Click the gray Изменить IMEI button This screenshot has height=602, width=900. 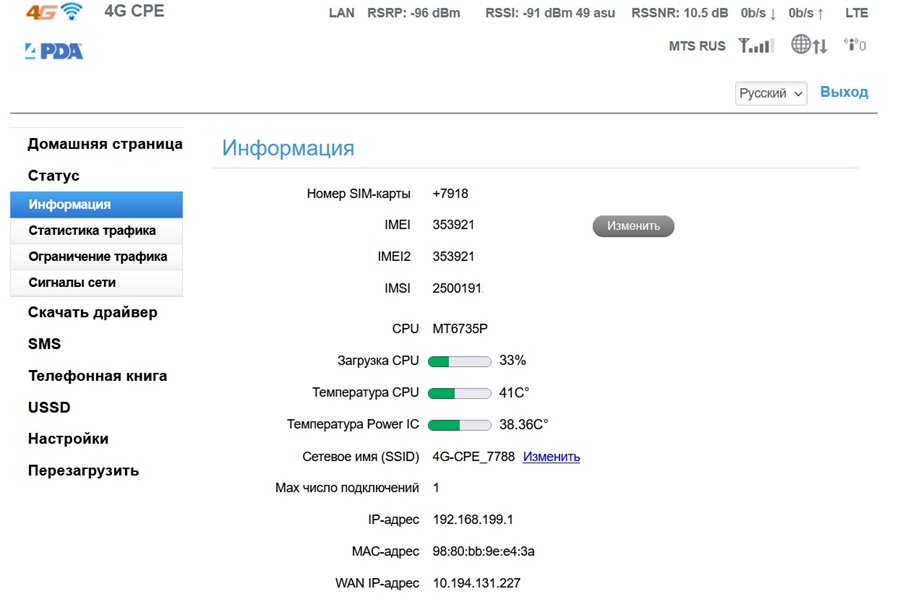pyautogui.click(x=633, y=226)
